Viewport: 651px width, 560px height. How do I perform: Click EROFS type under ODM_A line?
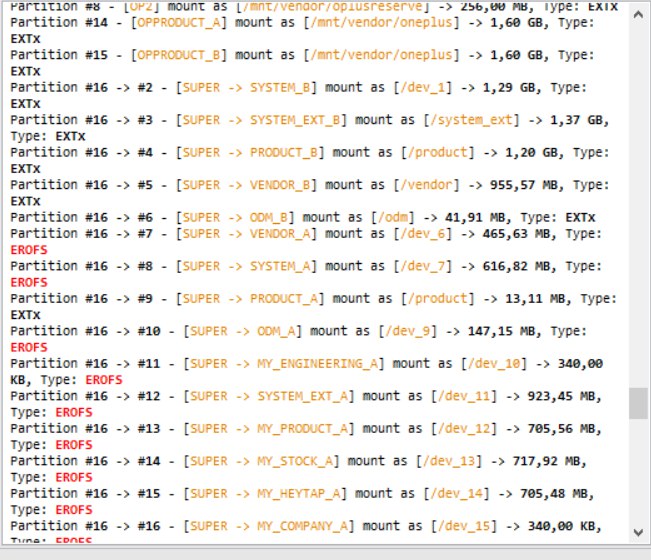(29, 347)
